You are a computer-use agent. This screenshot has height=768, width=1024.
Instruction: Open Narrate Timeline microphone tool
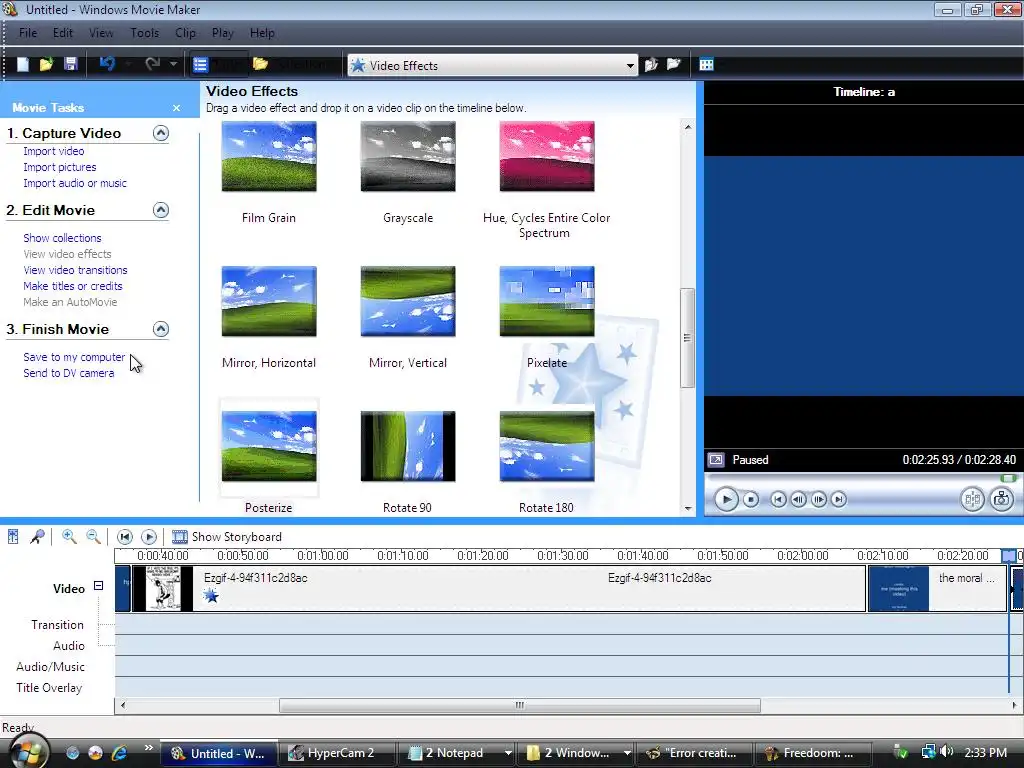[37, 537]
